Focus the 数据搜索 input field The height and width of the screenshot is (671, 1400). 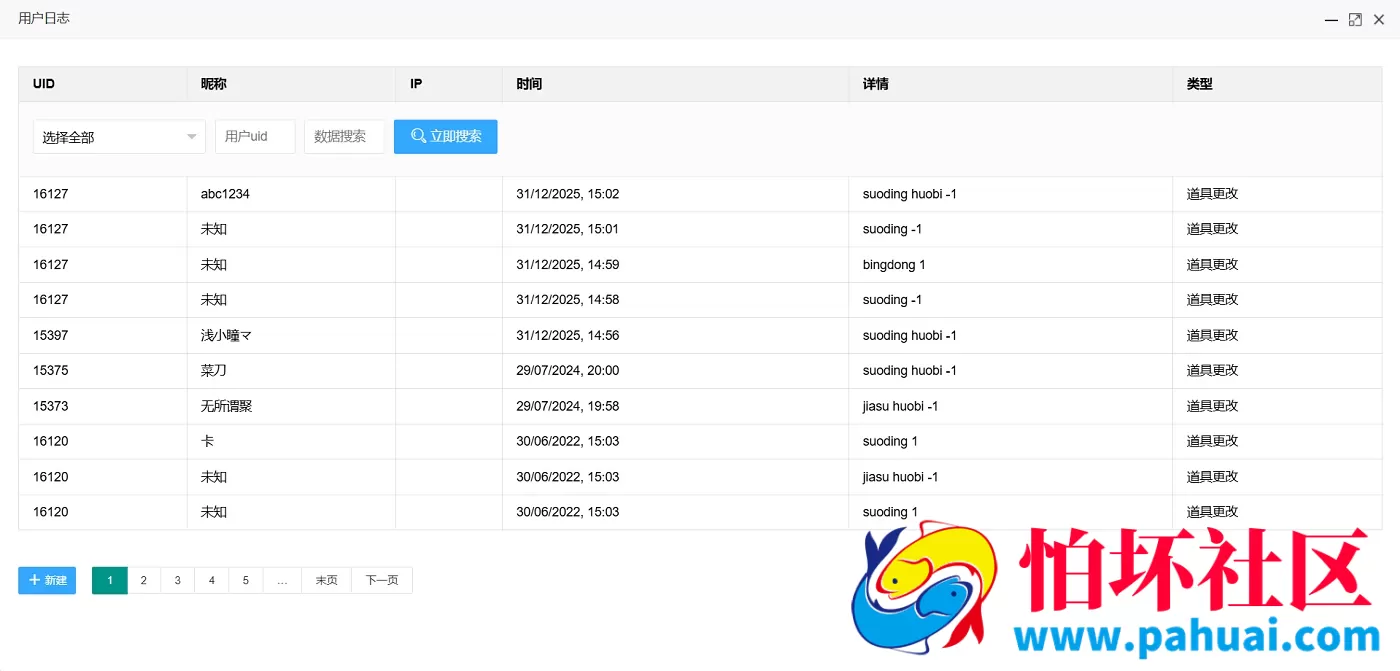(x=344, y=137)
